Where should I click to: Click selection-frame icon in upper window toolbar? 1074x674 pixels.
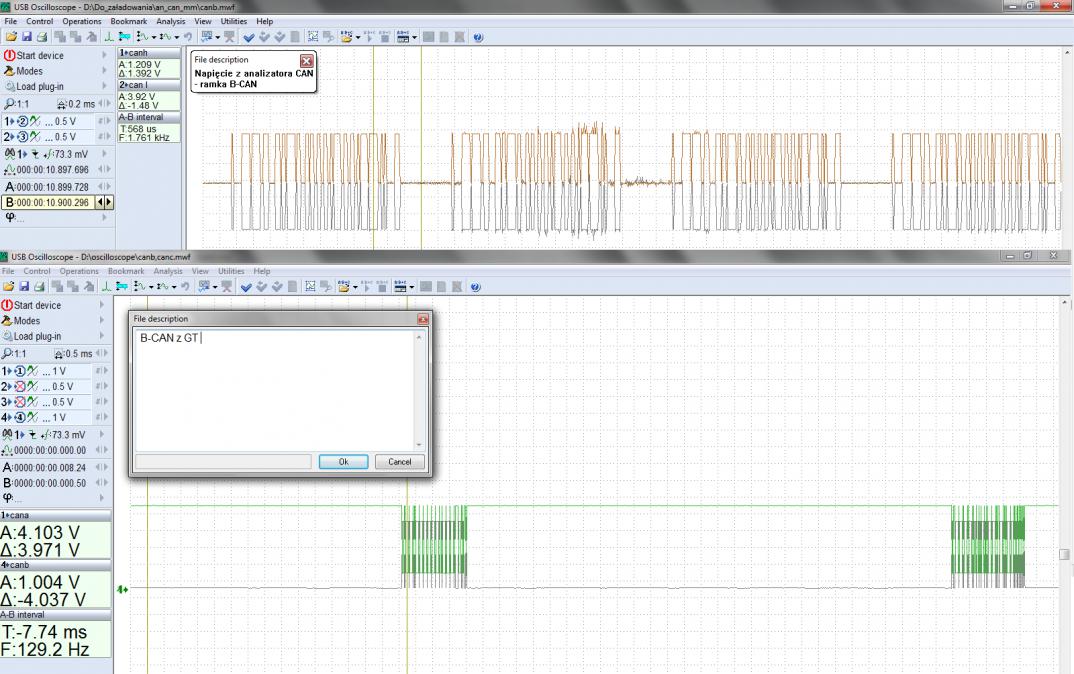click(x=313, y=37)
